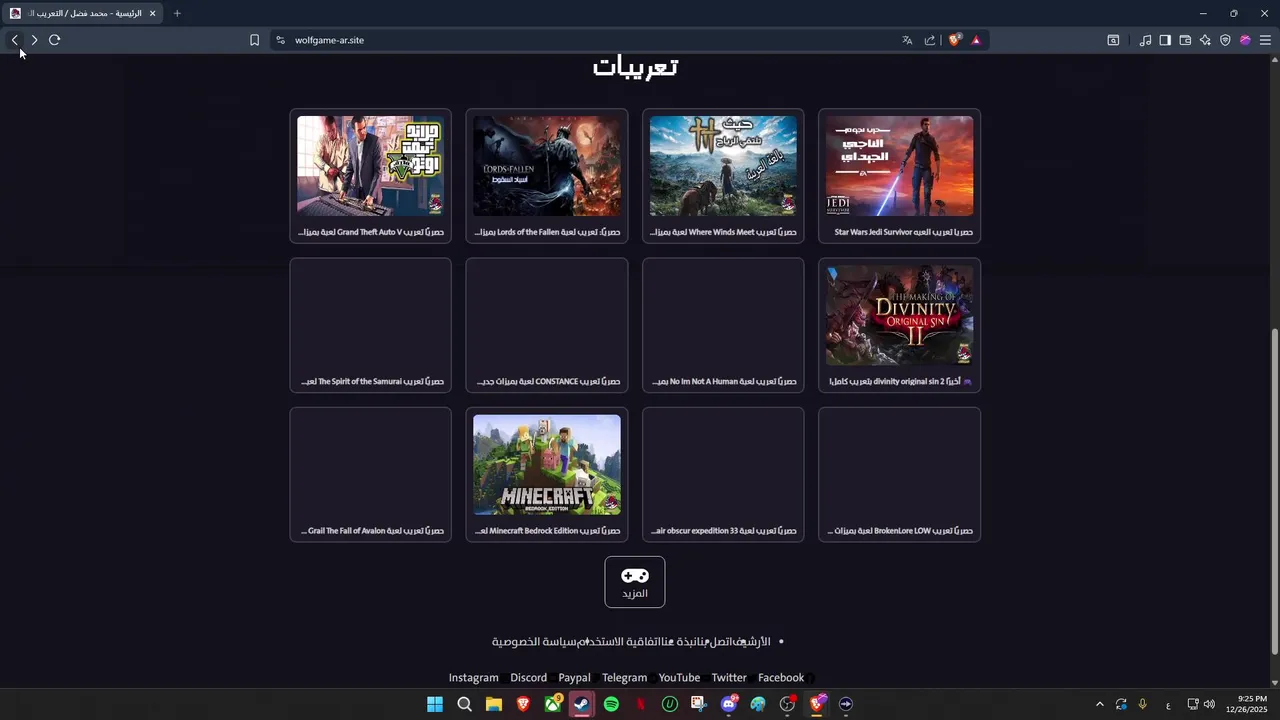
Task: Open Brave VPN shield icon
Action: (1225, 40)
